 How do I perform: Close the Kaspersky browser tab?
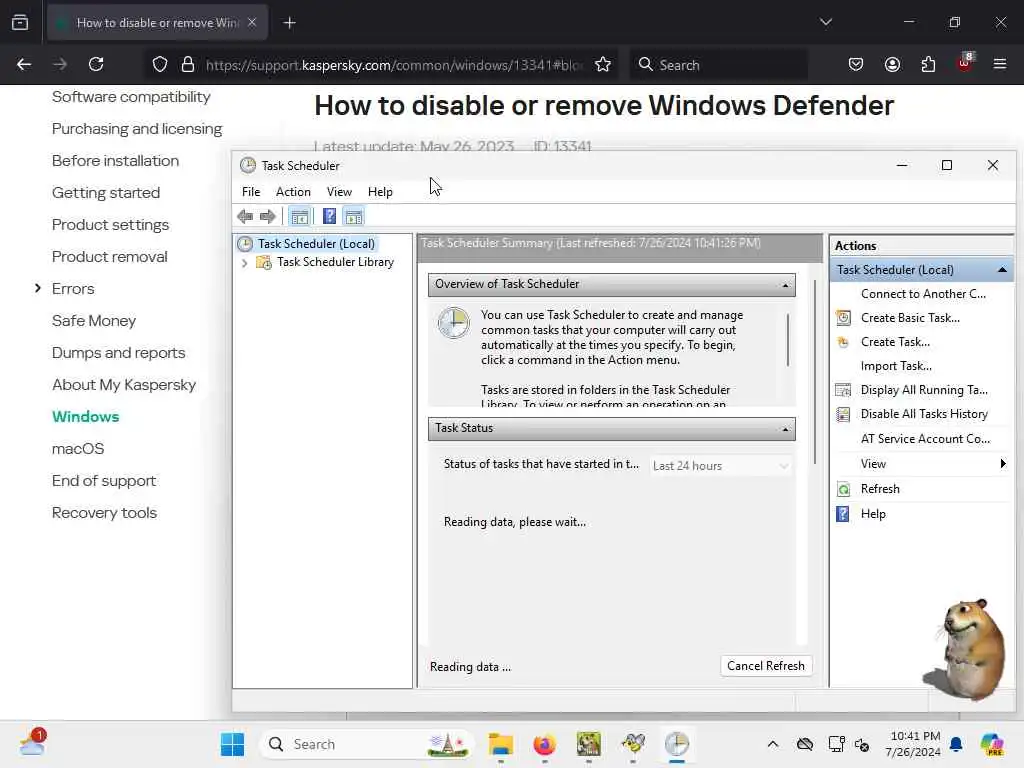[x=252, y=22]
